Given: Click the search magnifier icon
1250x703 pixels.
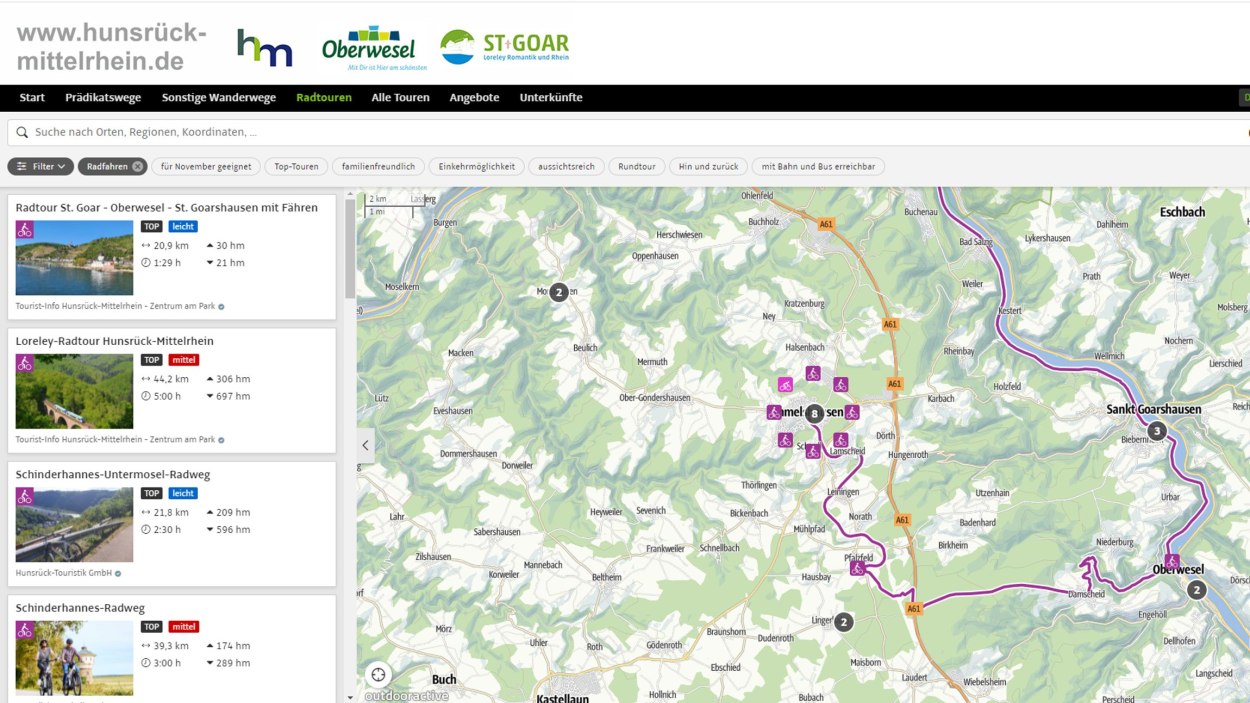Looking at the screenshot, I should 22,132.
